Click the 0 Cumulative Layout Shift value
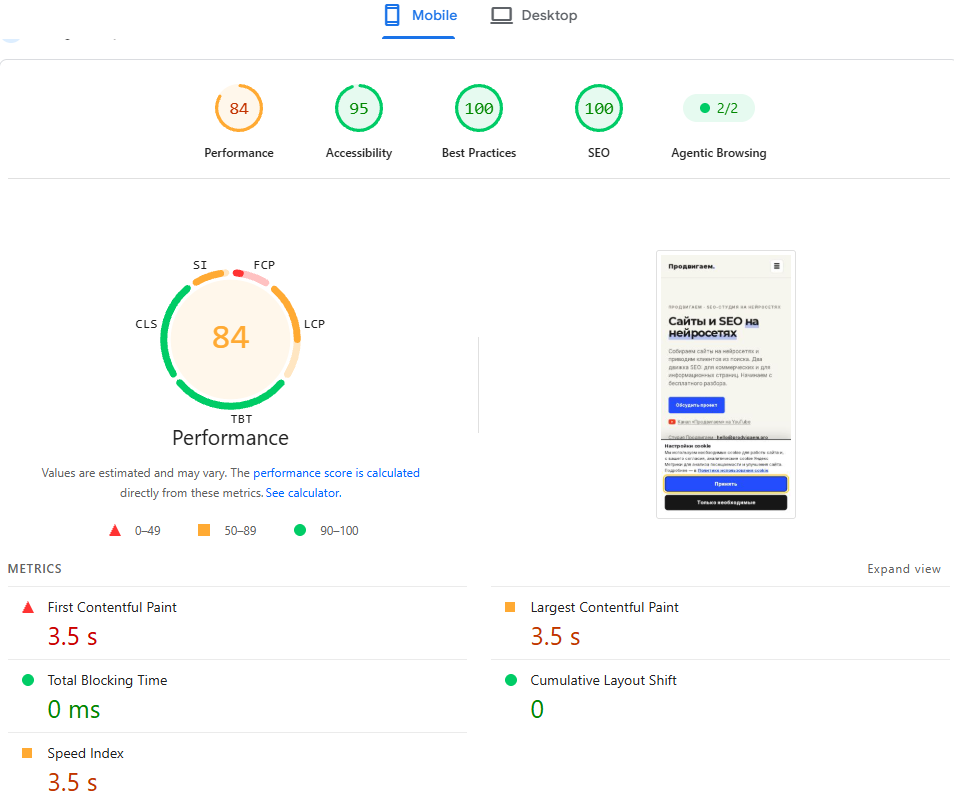954x803 pixels. coord(537,709)
